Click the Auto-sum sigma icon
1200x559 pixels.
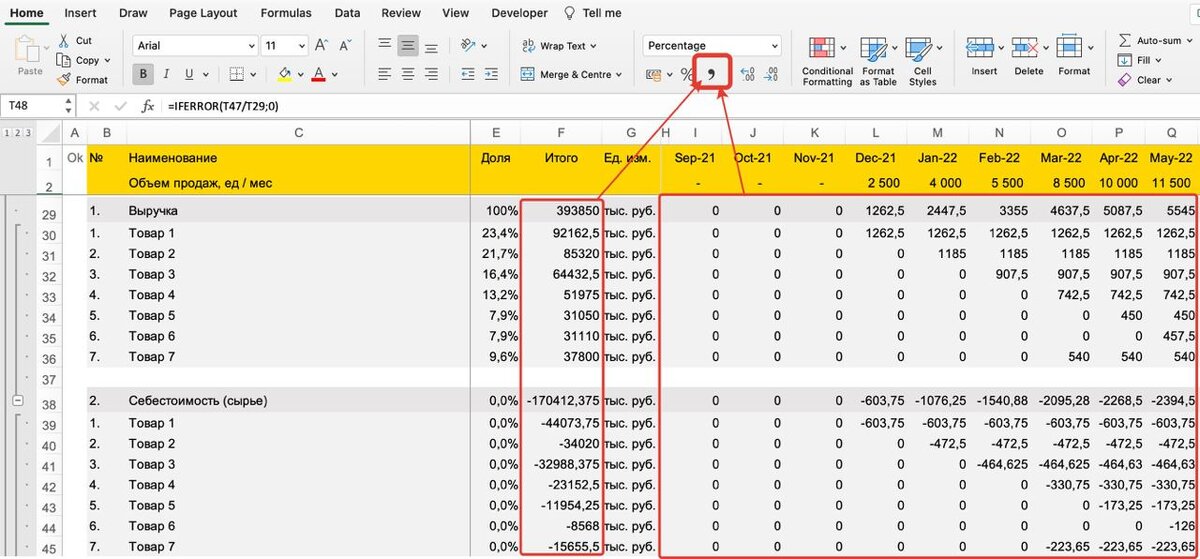coord(1125,41)
